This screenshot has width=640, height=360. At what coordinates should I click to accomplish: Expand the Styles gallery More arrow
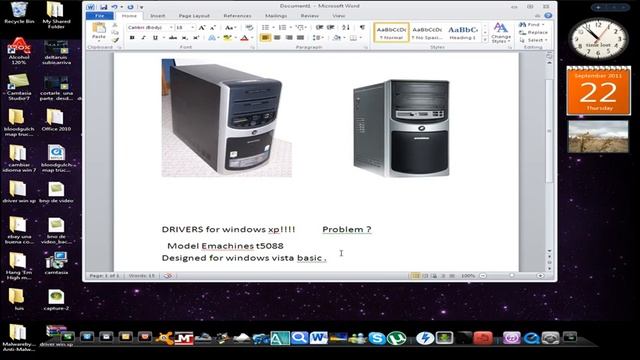tap(485, 40)
